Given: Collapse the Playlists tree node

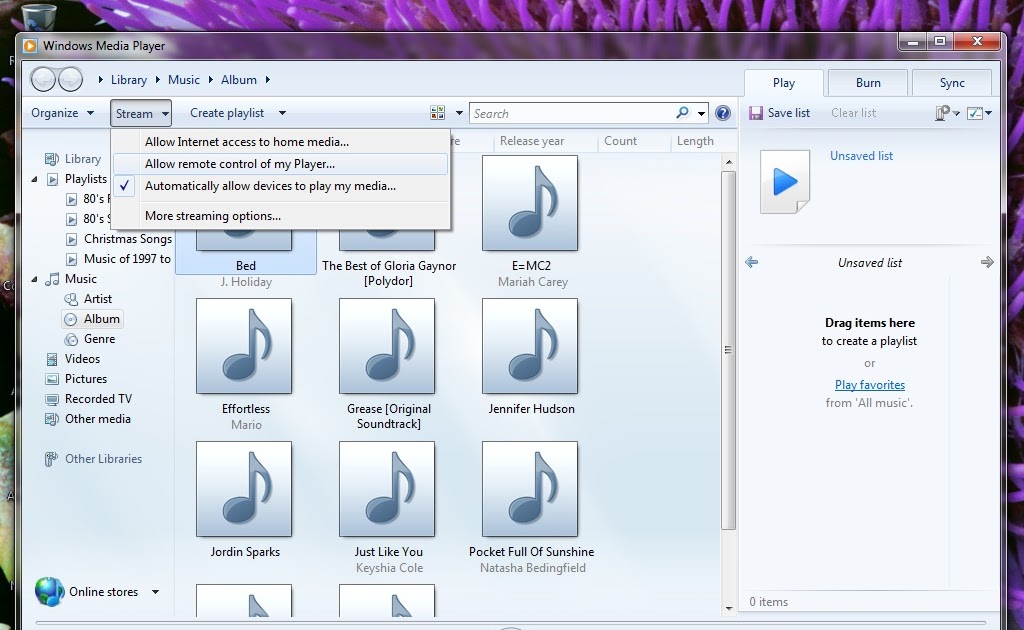Looking at the screenshot, I should pos(35,179).
